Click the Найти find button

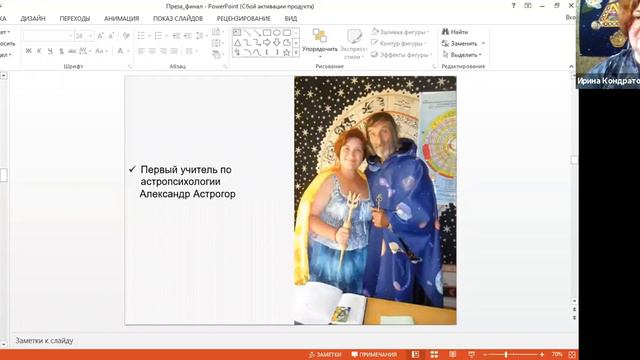pos(455,31)
